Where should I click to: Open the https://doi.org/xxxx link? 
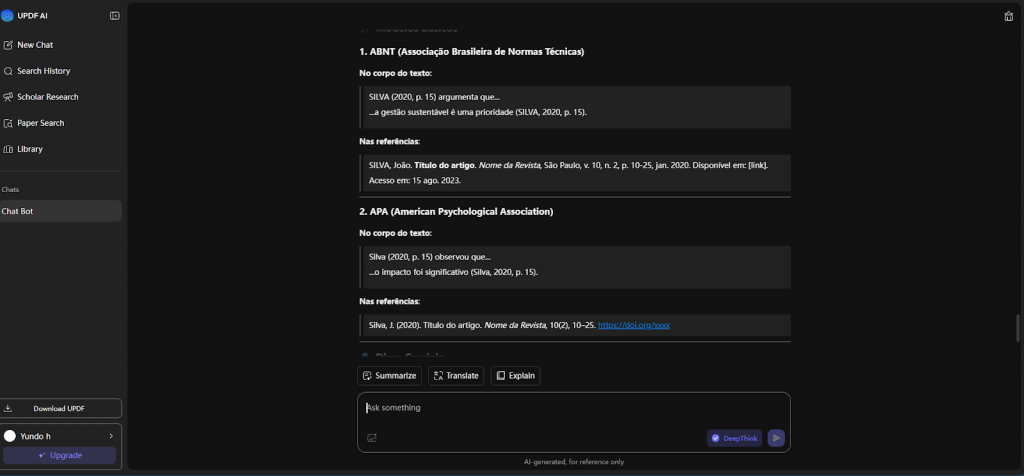[x=633, y=325]
